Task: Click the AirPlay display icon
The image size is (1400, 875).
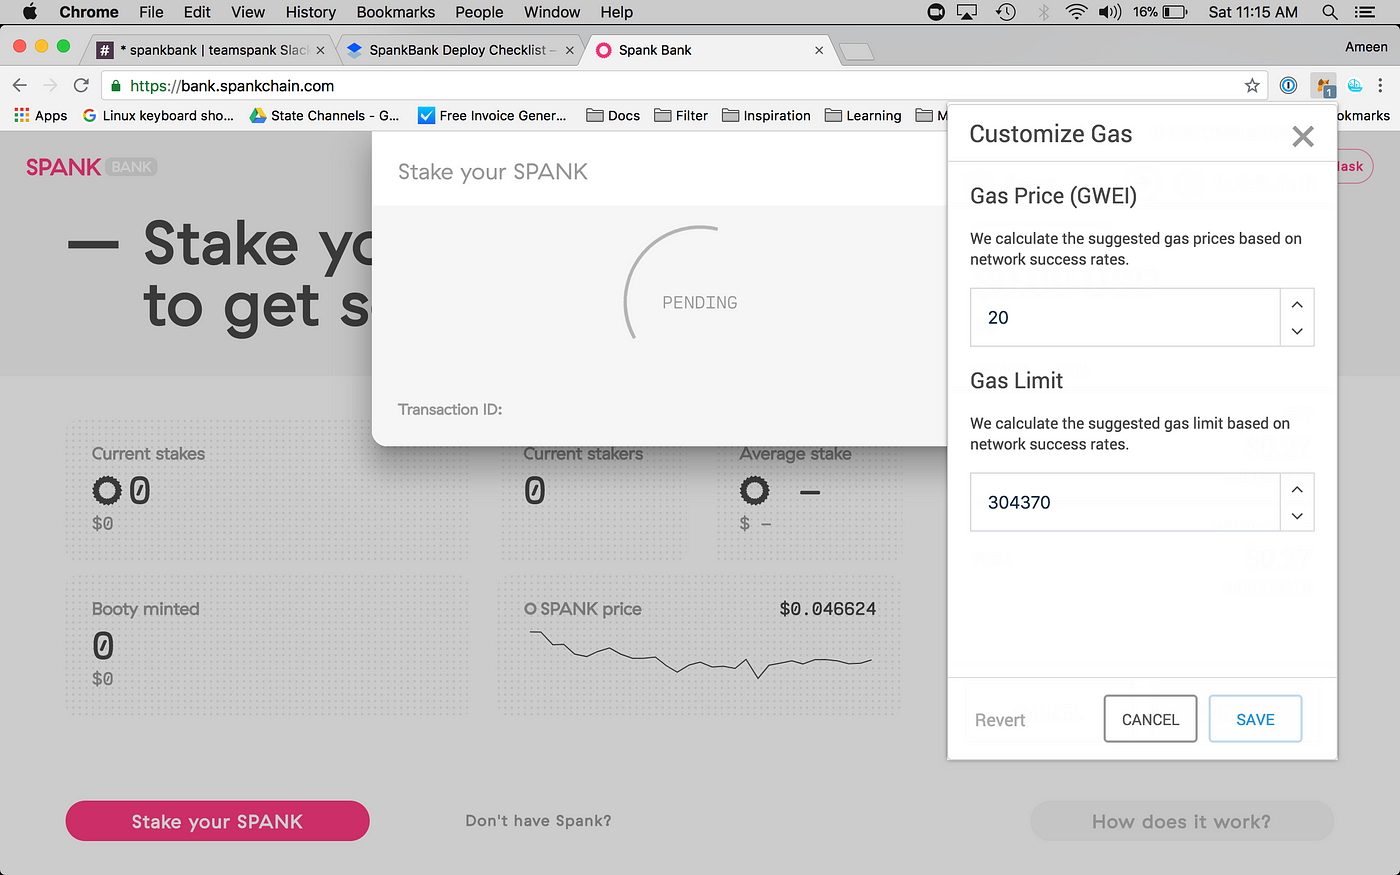Action: (967, 12)
